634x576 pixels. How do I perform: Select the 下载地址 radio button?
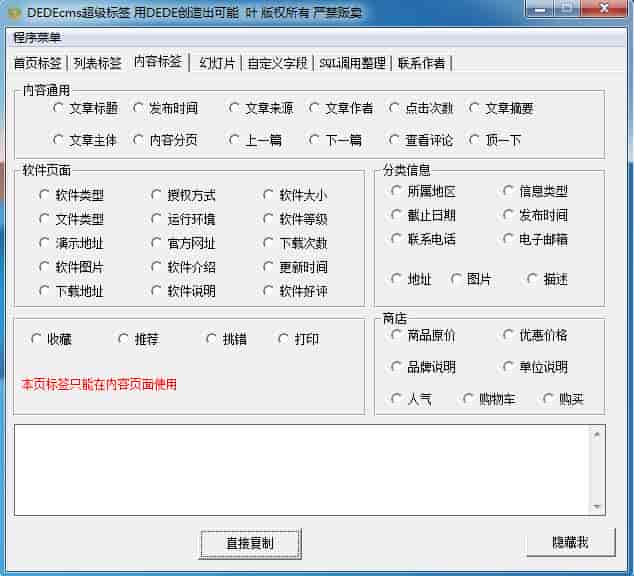(72, 291)
